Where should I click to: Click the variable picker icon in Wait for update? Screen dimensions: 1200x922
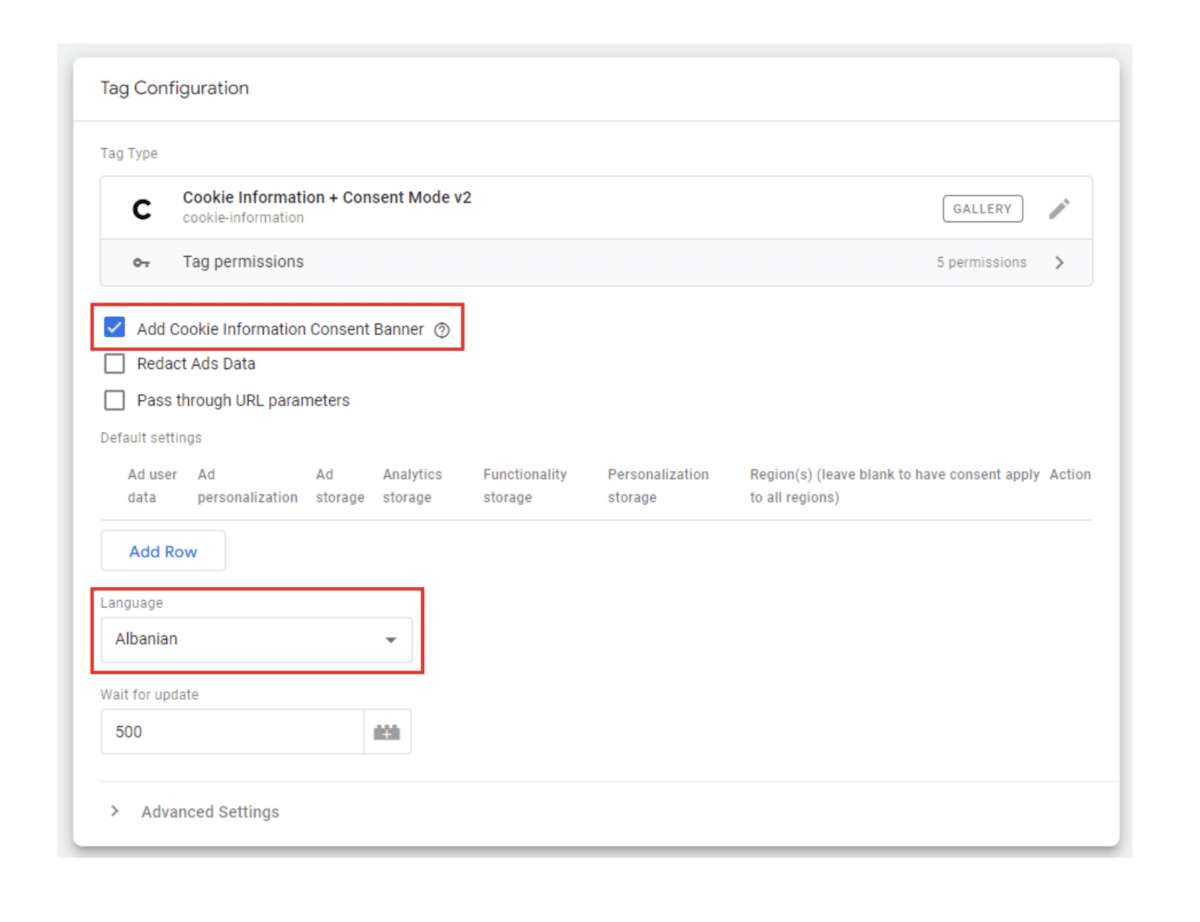point(387,731)
